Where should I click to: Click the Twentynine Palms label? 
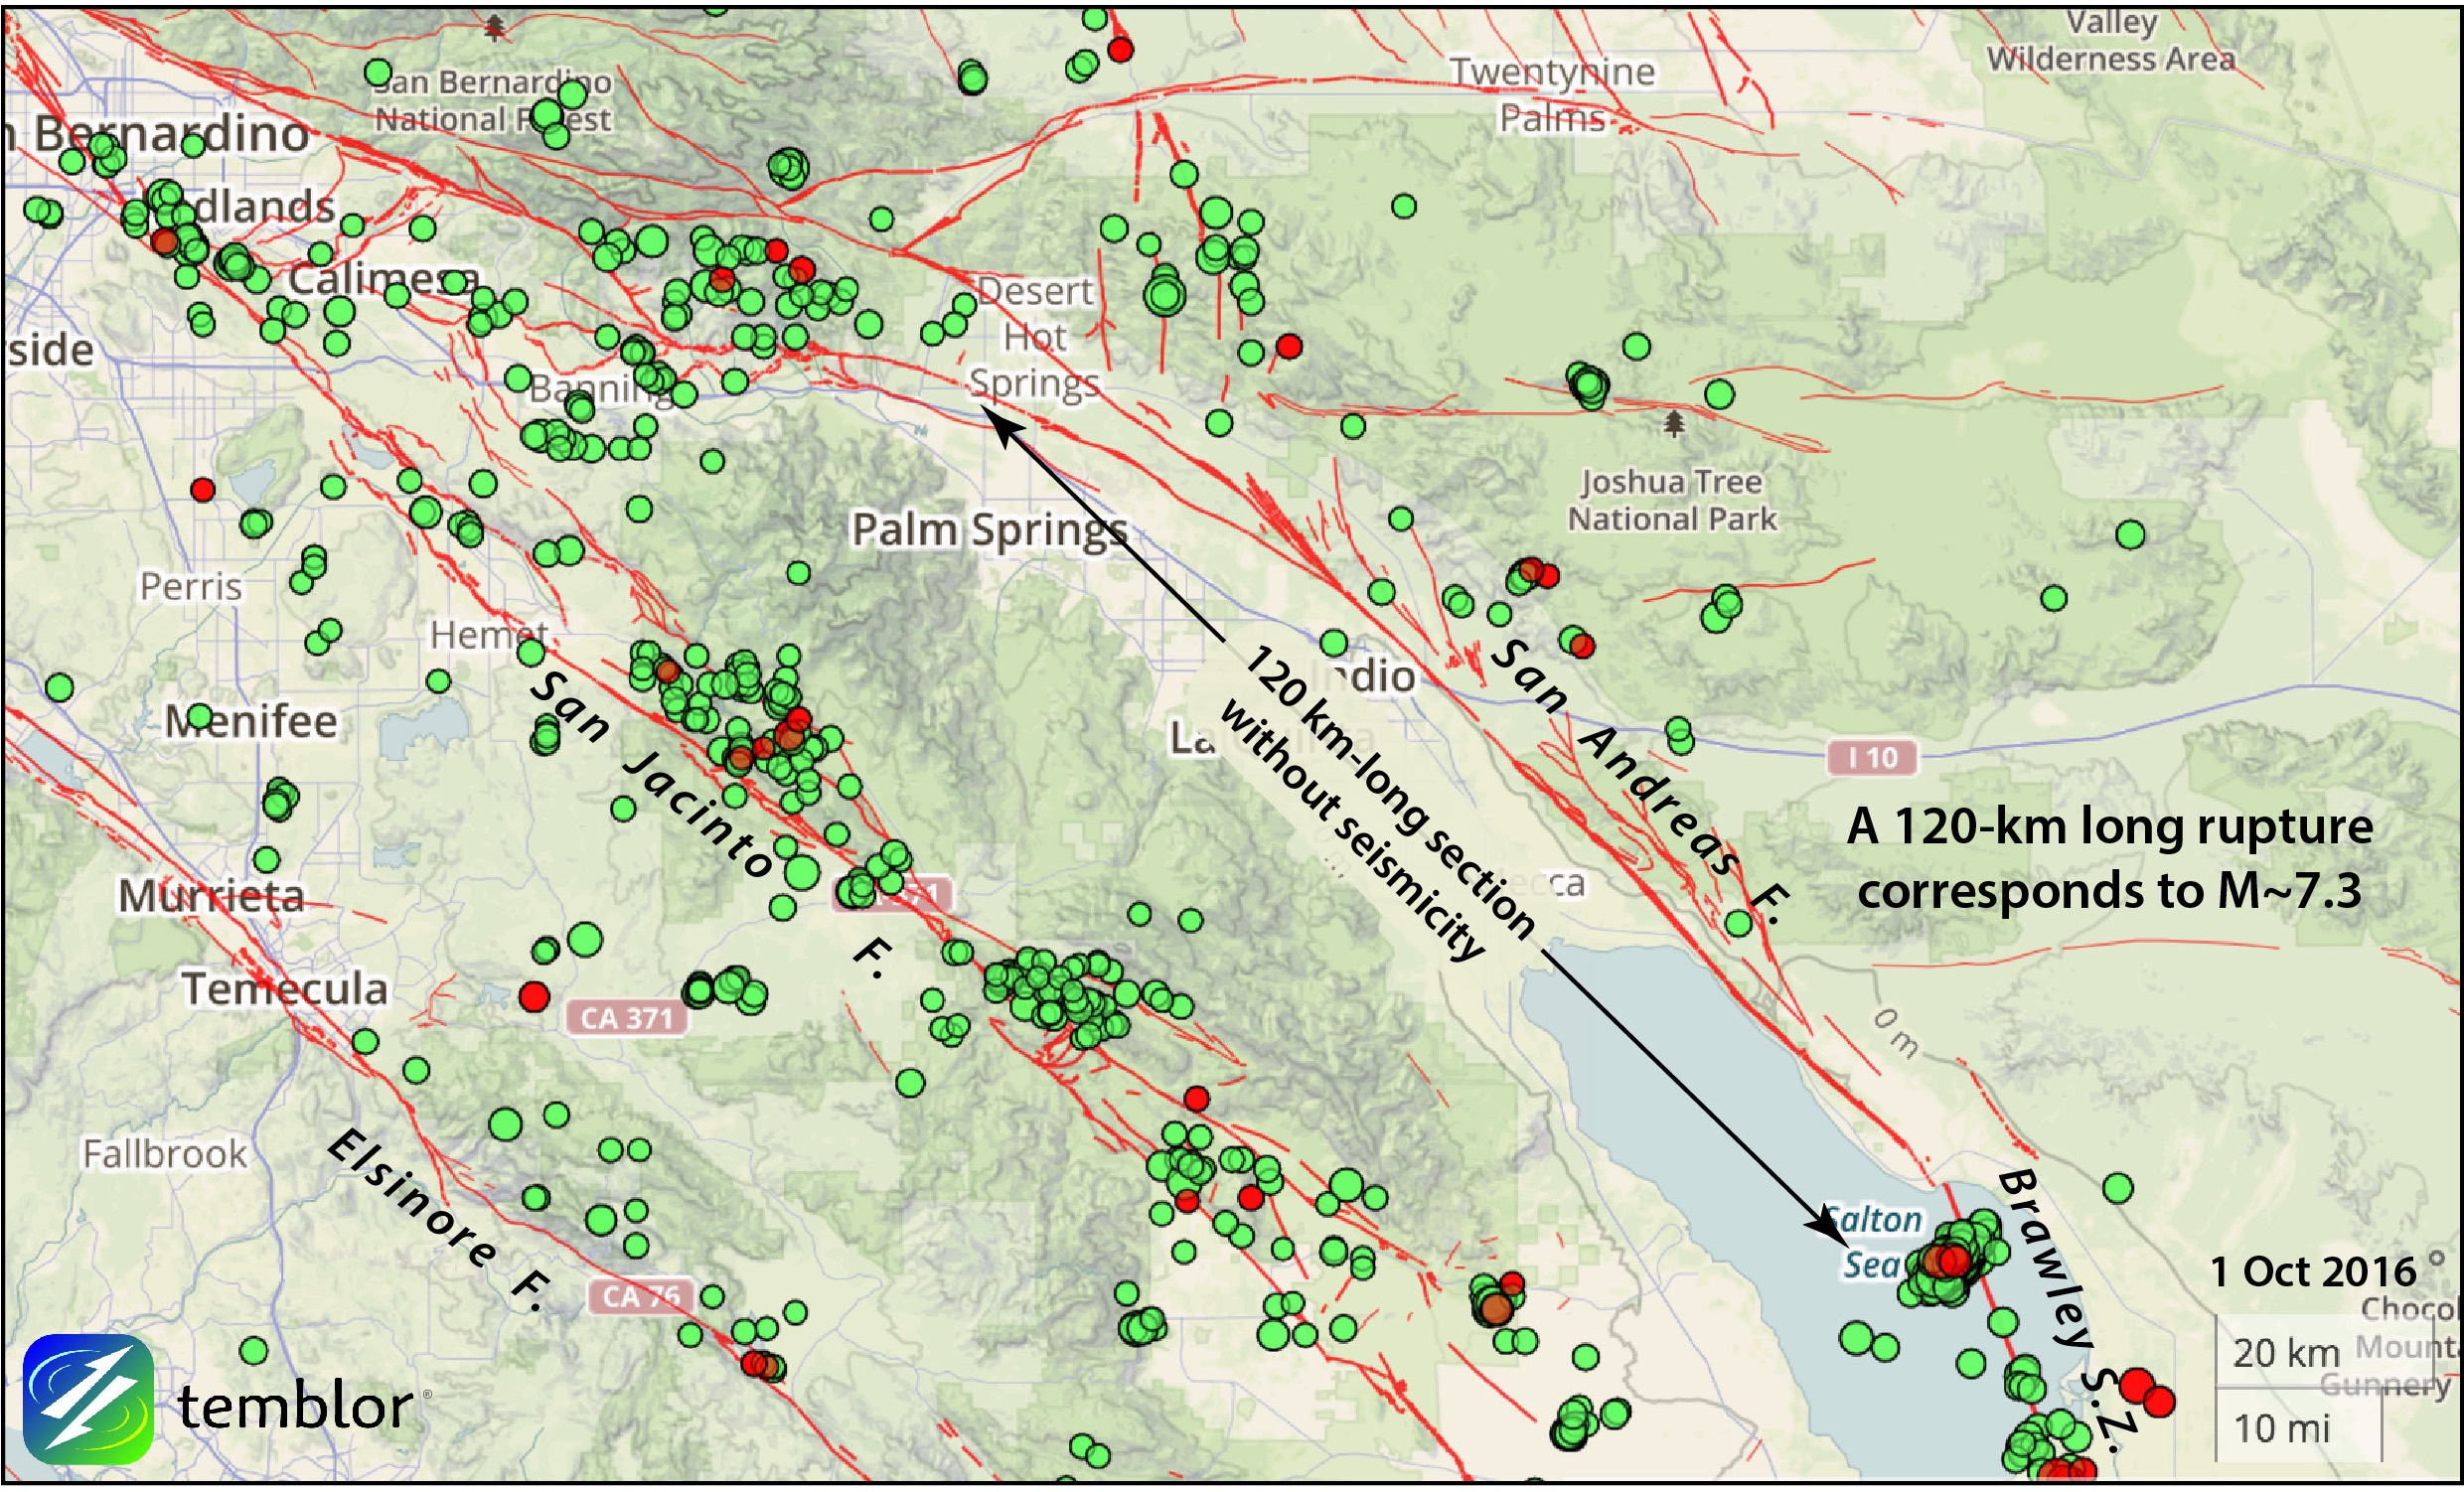(x=1552, y=94)
